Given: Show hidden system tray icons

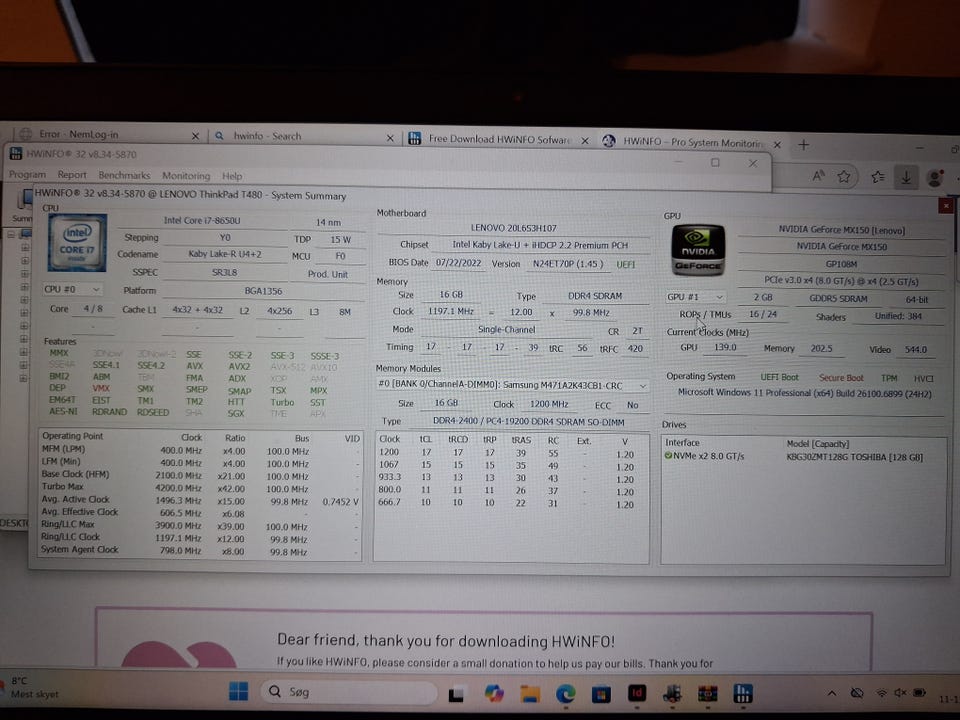Looking at the screenshot, I should (832, 694).
